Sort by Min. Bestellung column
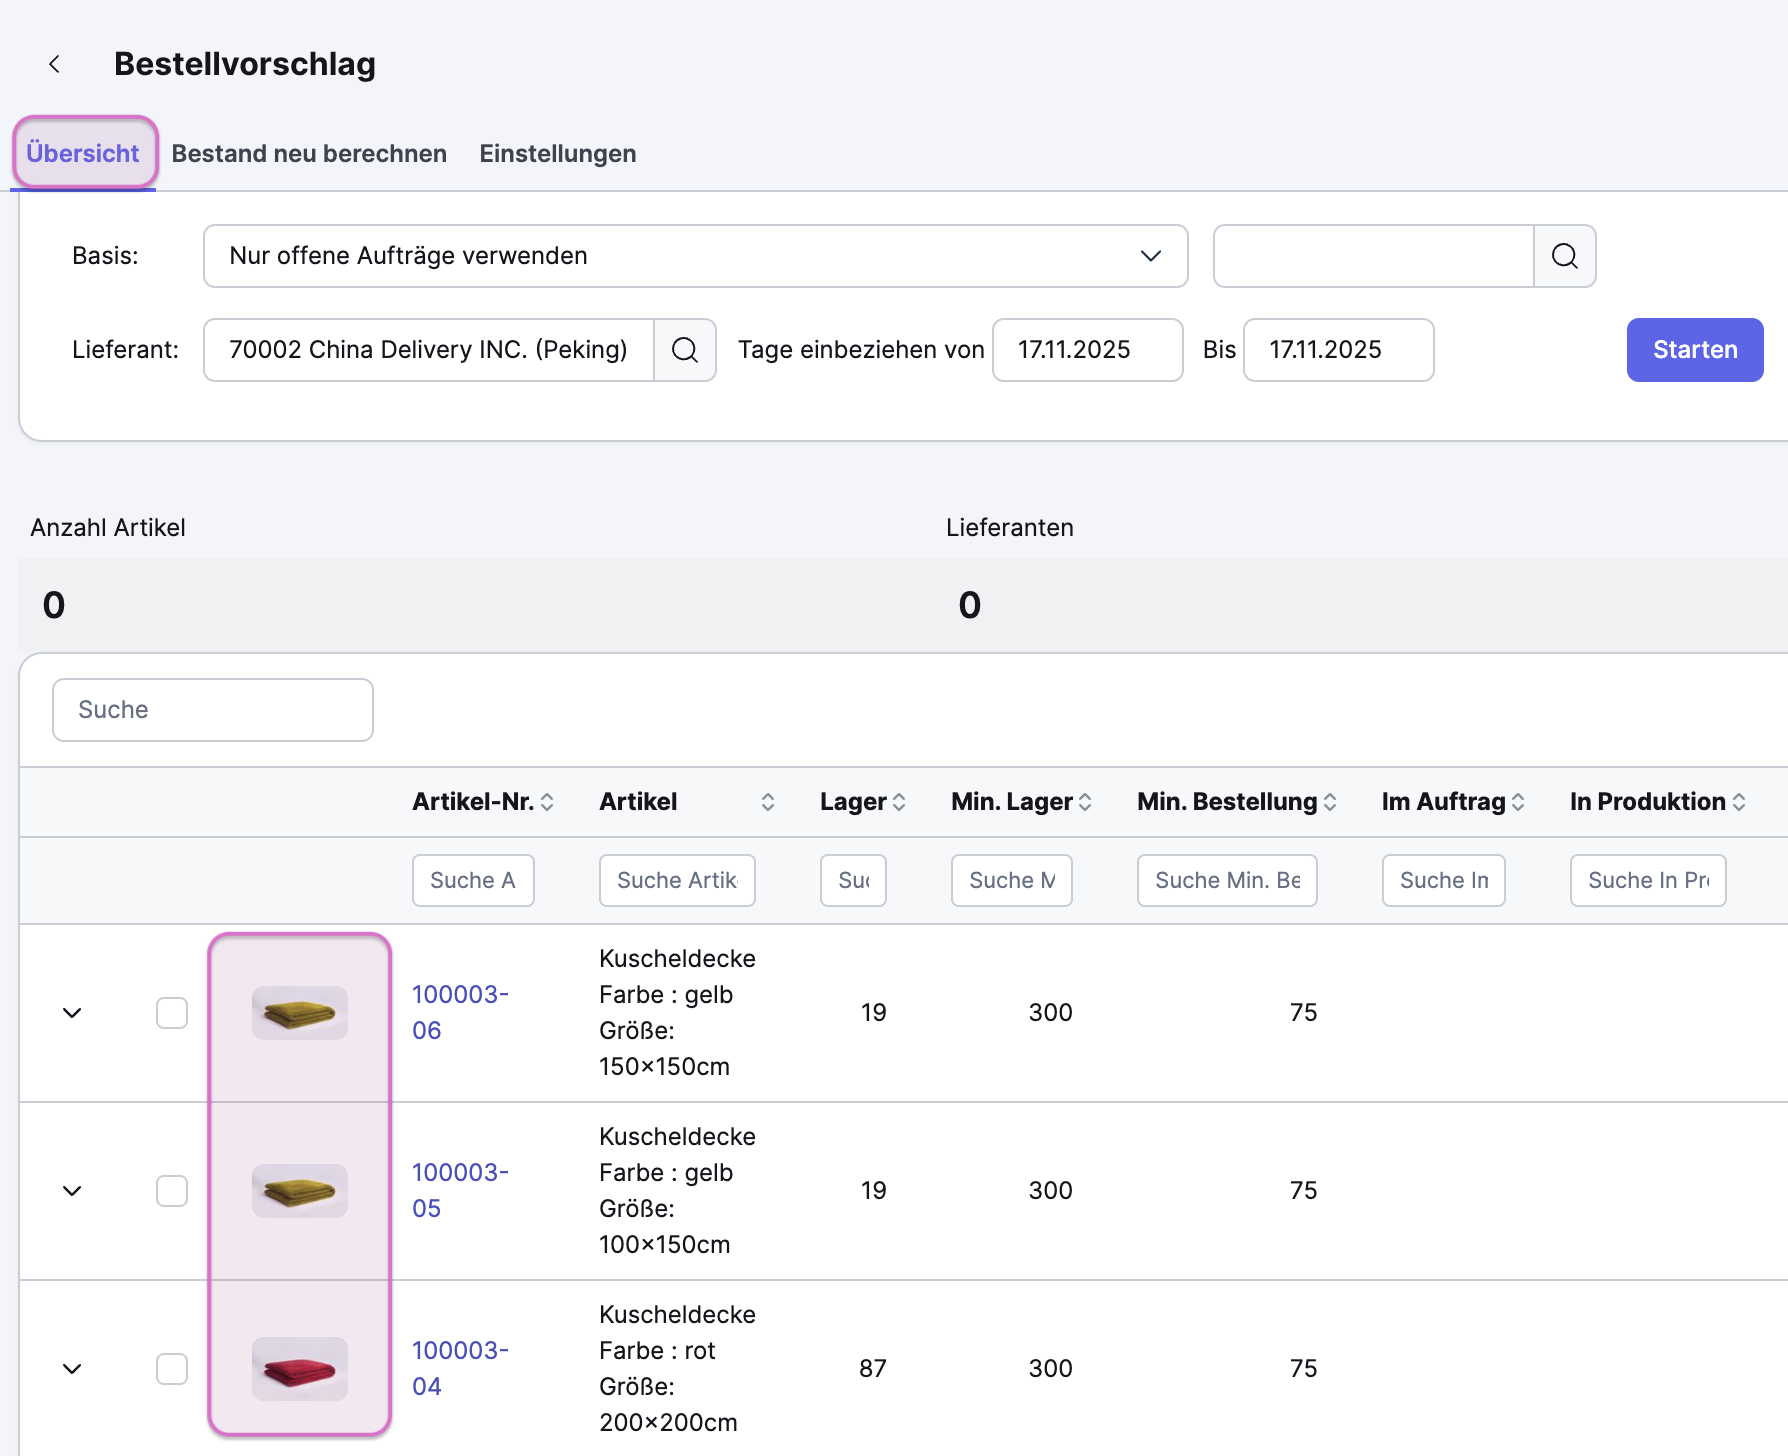Screen dimensions: 1788x1456 click(1330, 802)
